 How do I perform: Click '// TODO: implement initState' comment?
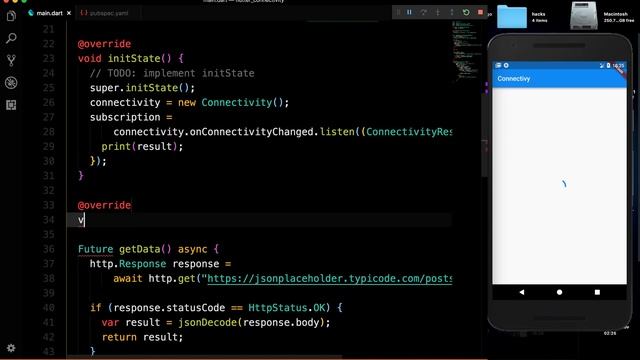[172, 73]
